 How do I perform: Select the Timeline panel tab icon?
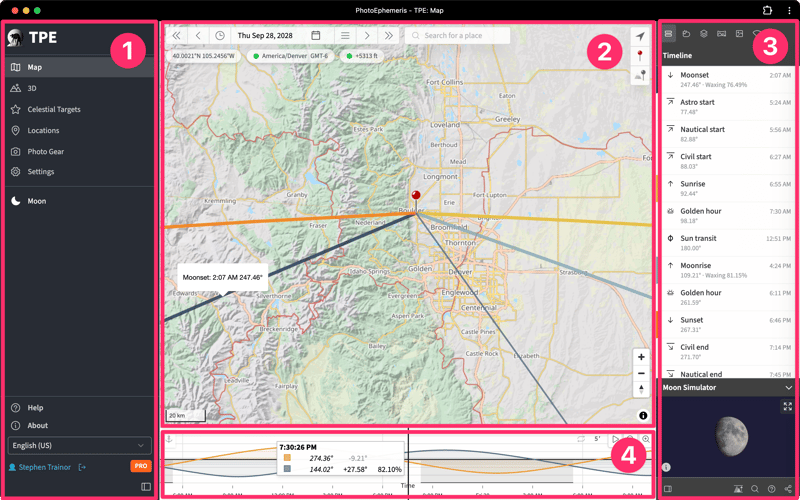[668, 34]
